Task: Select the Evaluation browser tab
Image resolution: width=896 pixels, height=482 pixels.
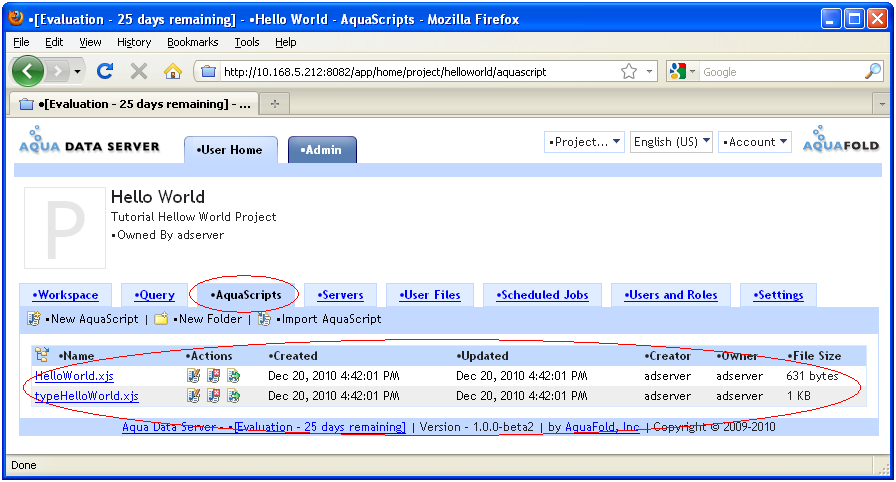Action: click(134, 104)
